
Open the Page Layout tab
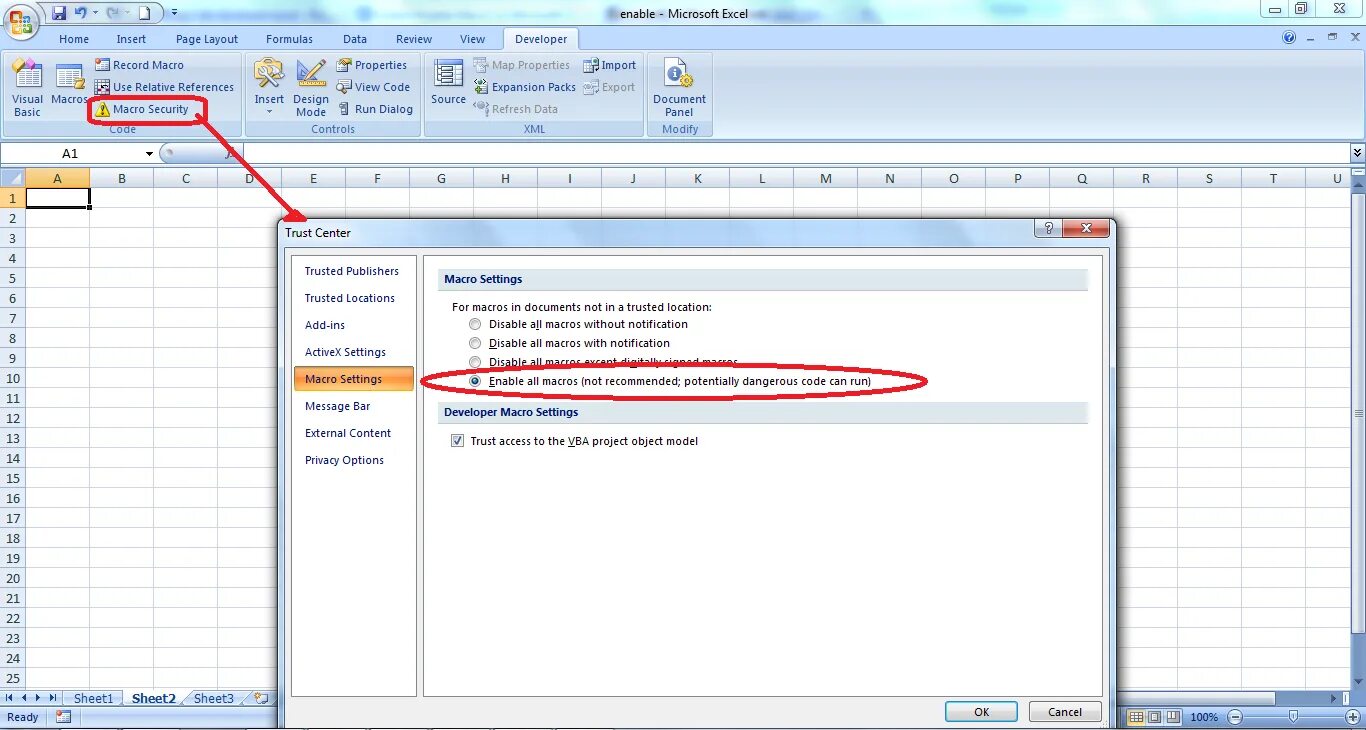coord(207,39)
